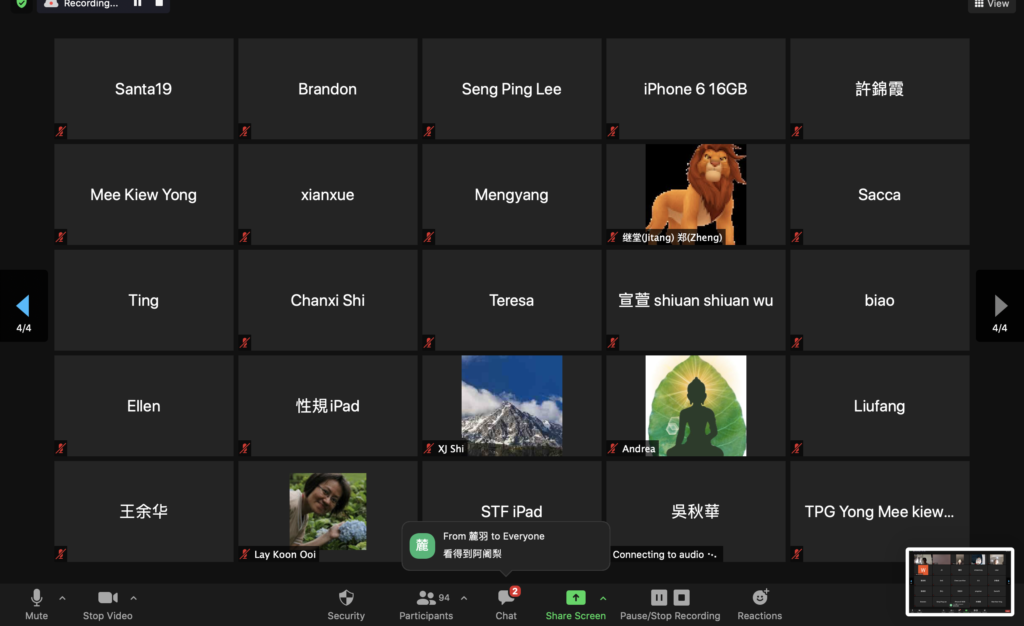Viewport: 1024px width, 626px height.
Task: Click muted mic icon on Mee Kiew Yong's tile
Action: tap(61, 237)
